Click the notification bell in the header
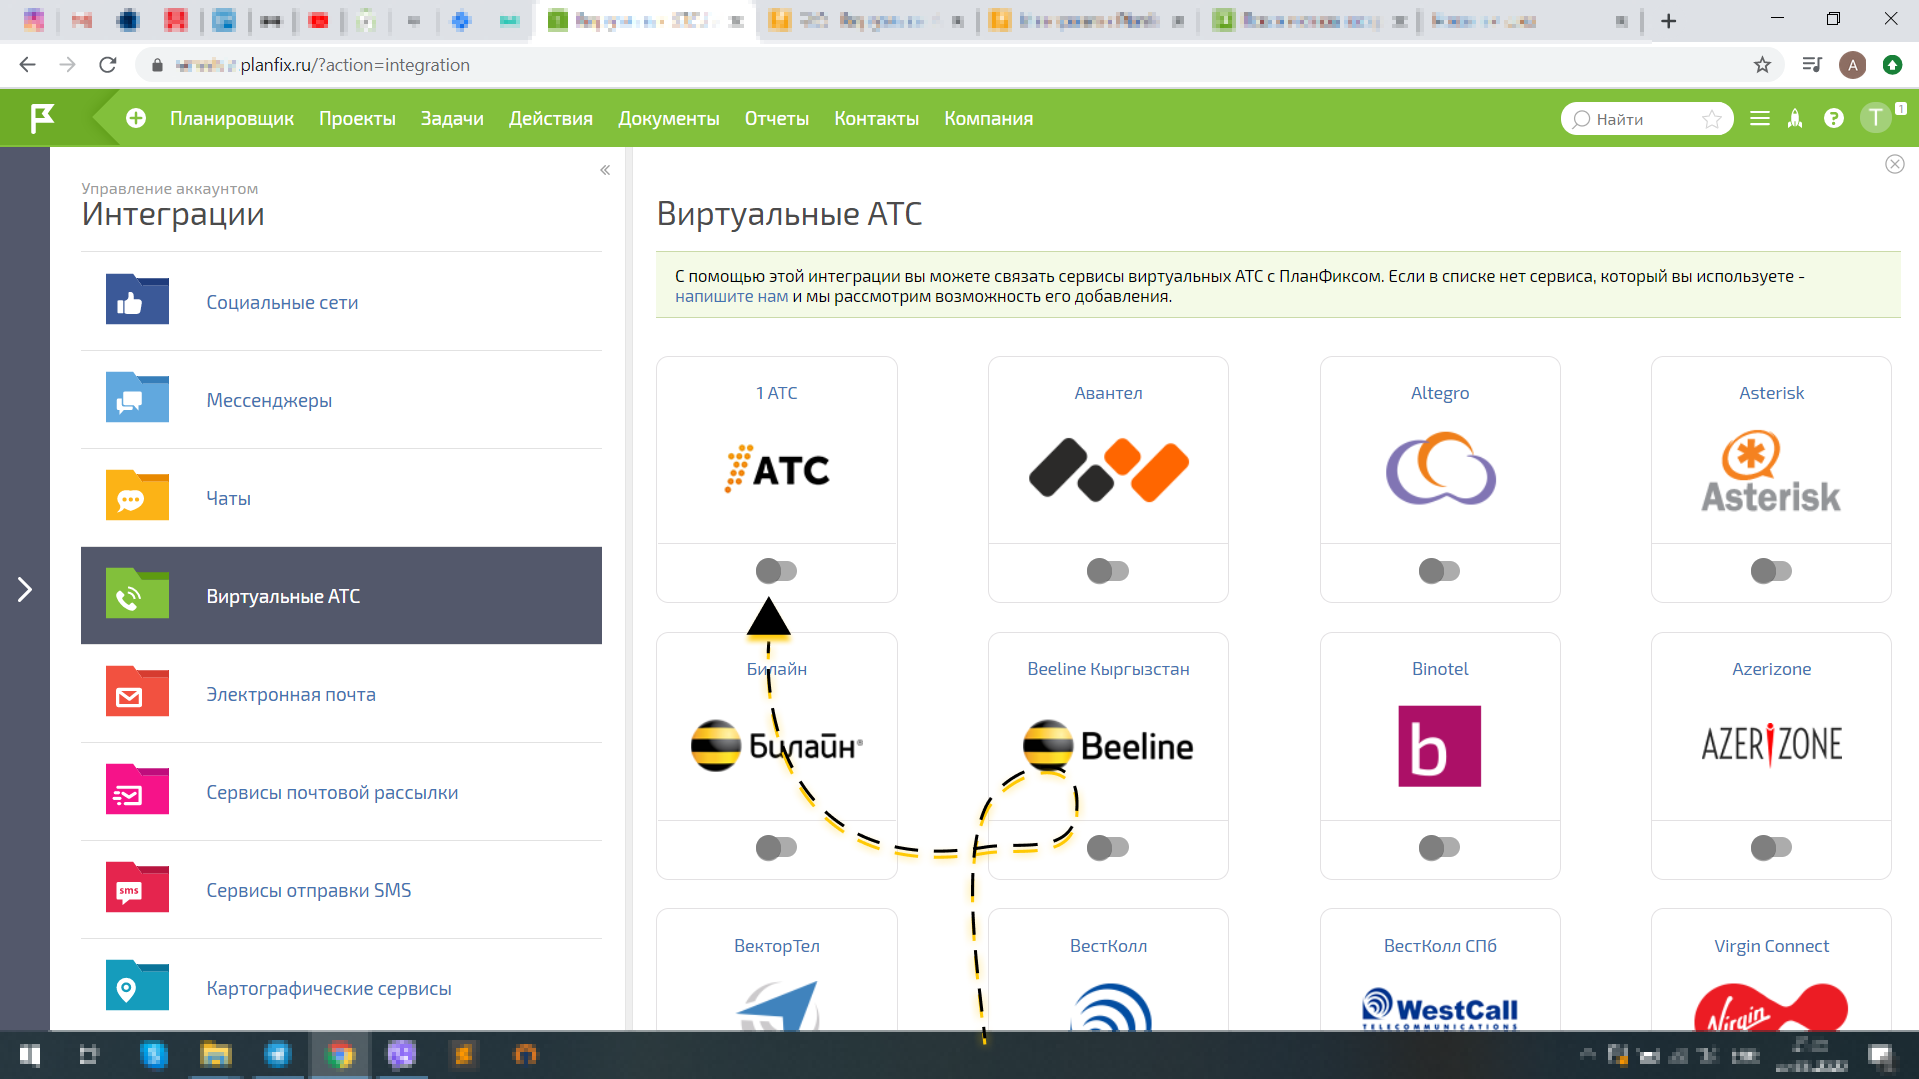This screenshot has width=1919, height=1079. click(1794, 118)
